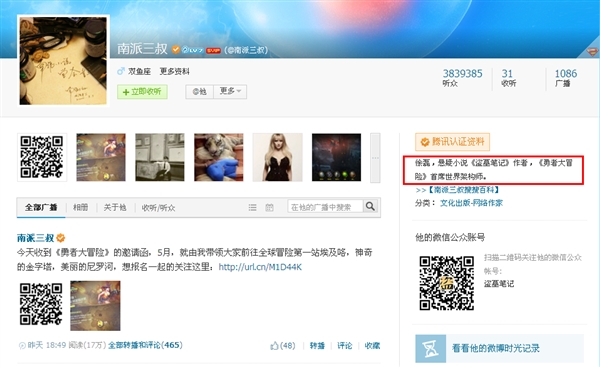Click the verified badge beside the post author name
Screen dimensions: 600x367
(60, 238)
